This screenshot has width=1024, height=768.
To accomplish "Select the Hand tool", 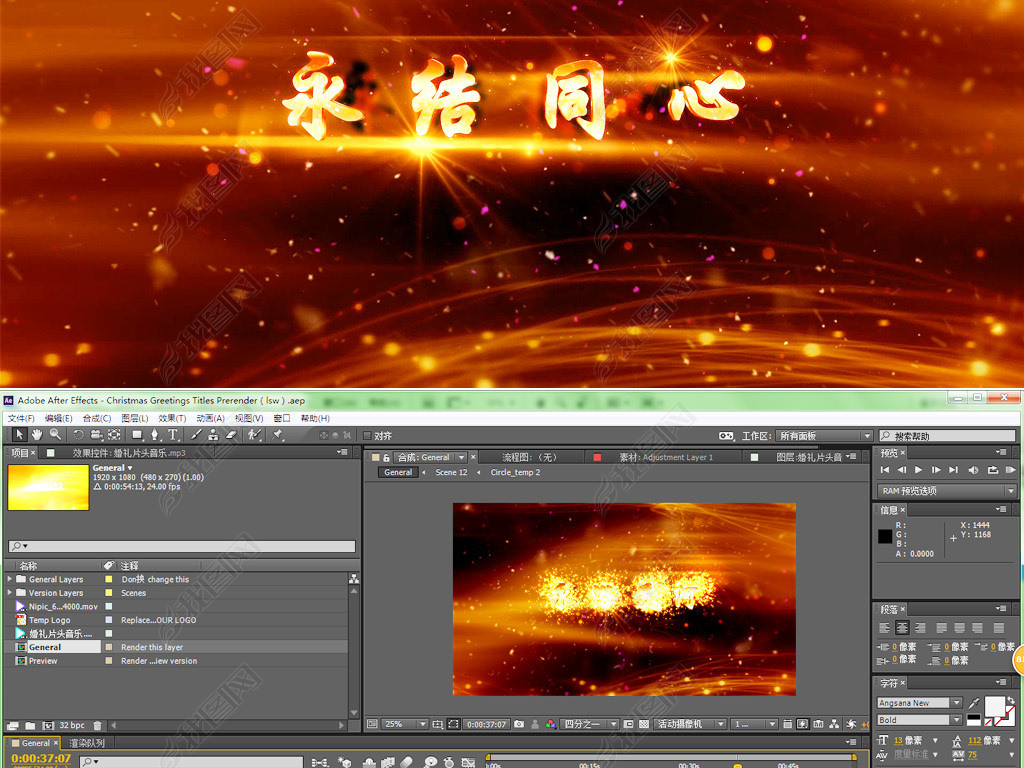I will point(37,435).
